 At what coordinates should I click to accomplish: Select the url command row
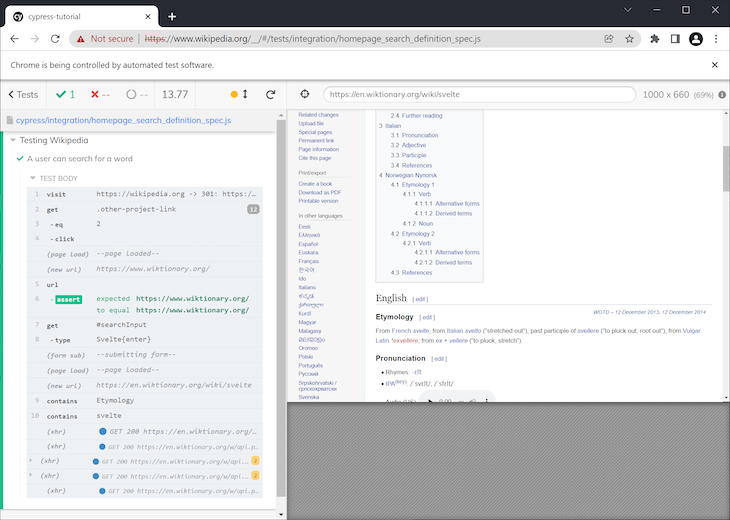point(144,284)
